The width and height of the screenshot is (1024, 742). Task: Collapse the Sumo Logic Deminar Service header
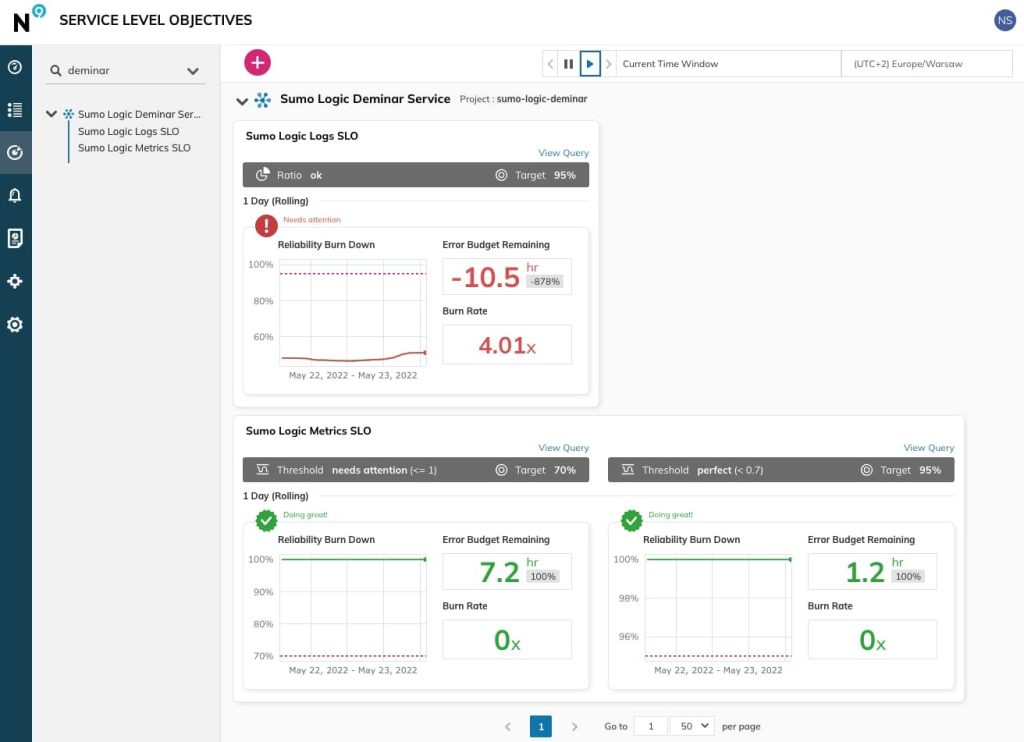[x=241, y=100]
